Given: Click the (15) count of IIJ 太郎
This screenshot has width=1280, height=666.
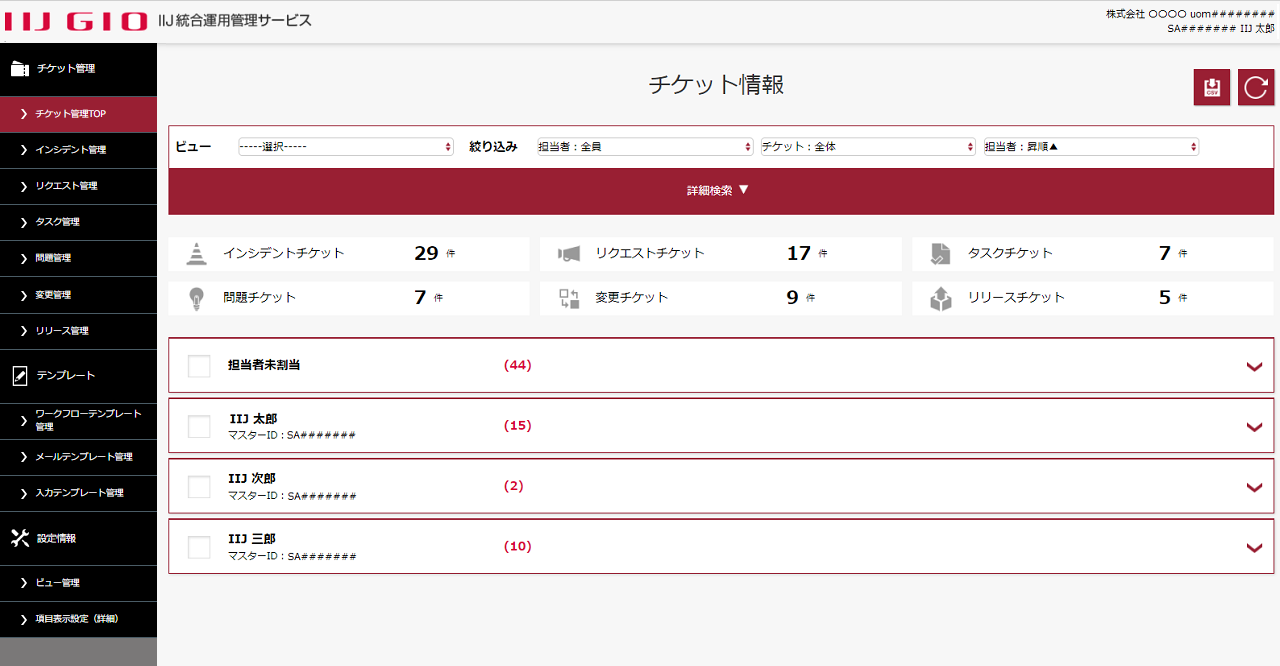Looking at the screenshot, I should click(518, 426).
